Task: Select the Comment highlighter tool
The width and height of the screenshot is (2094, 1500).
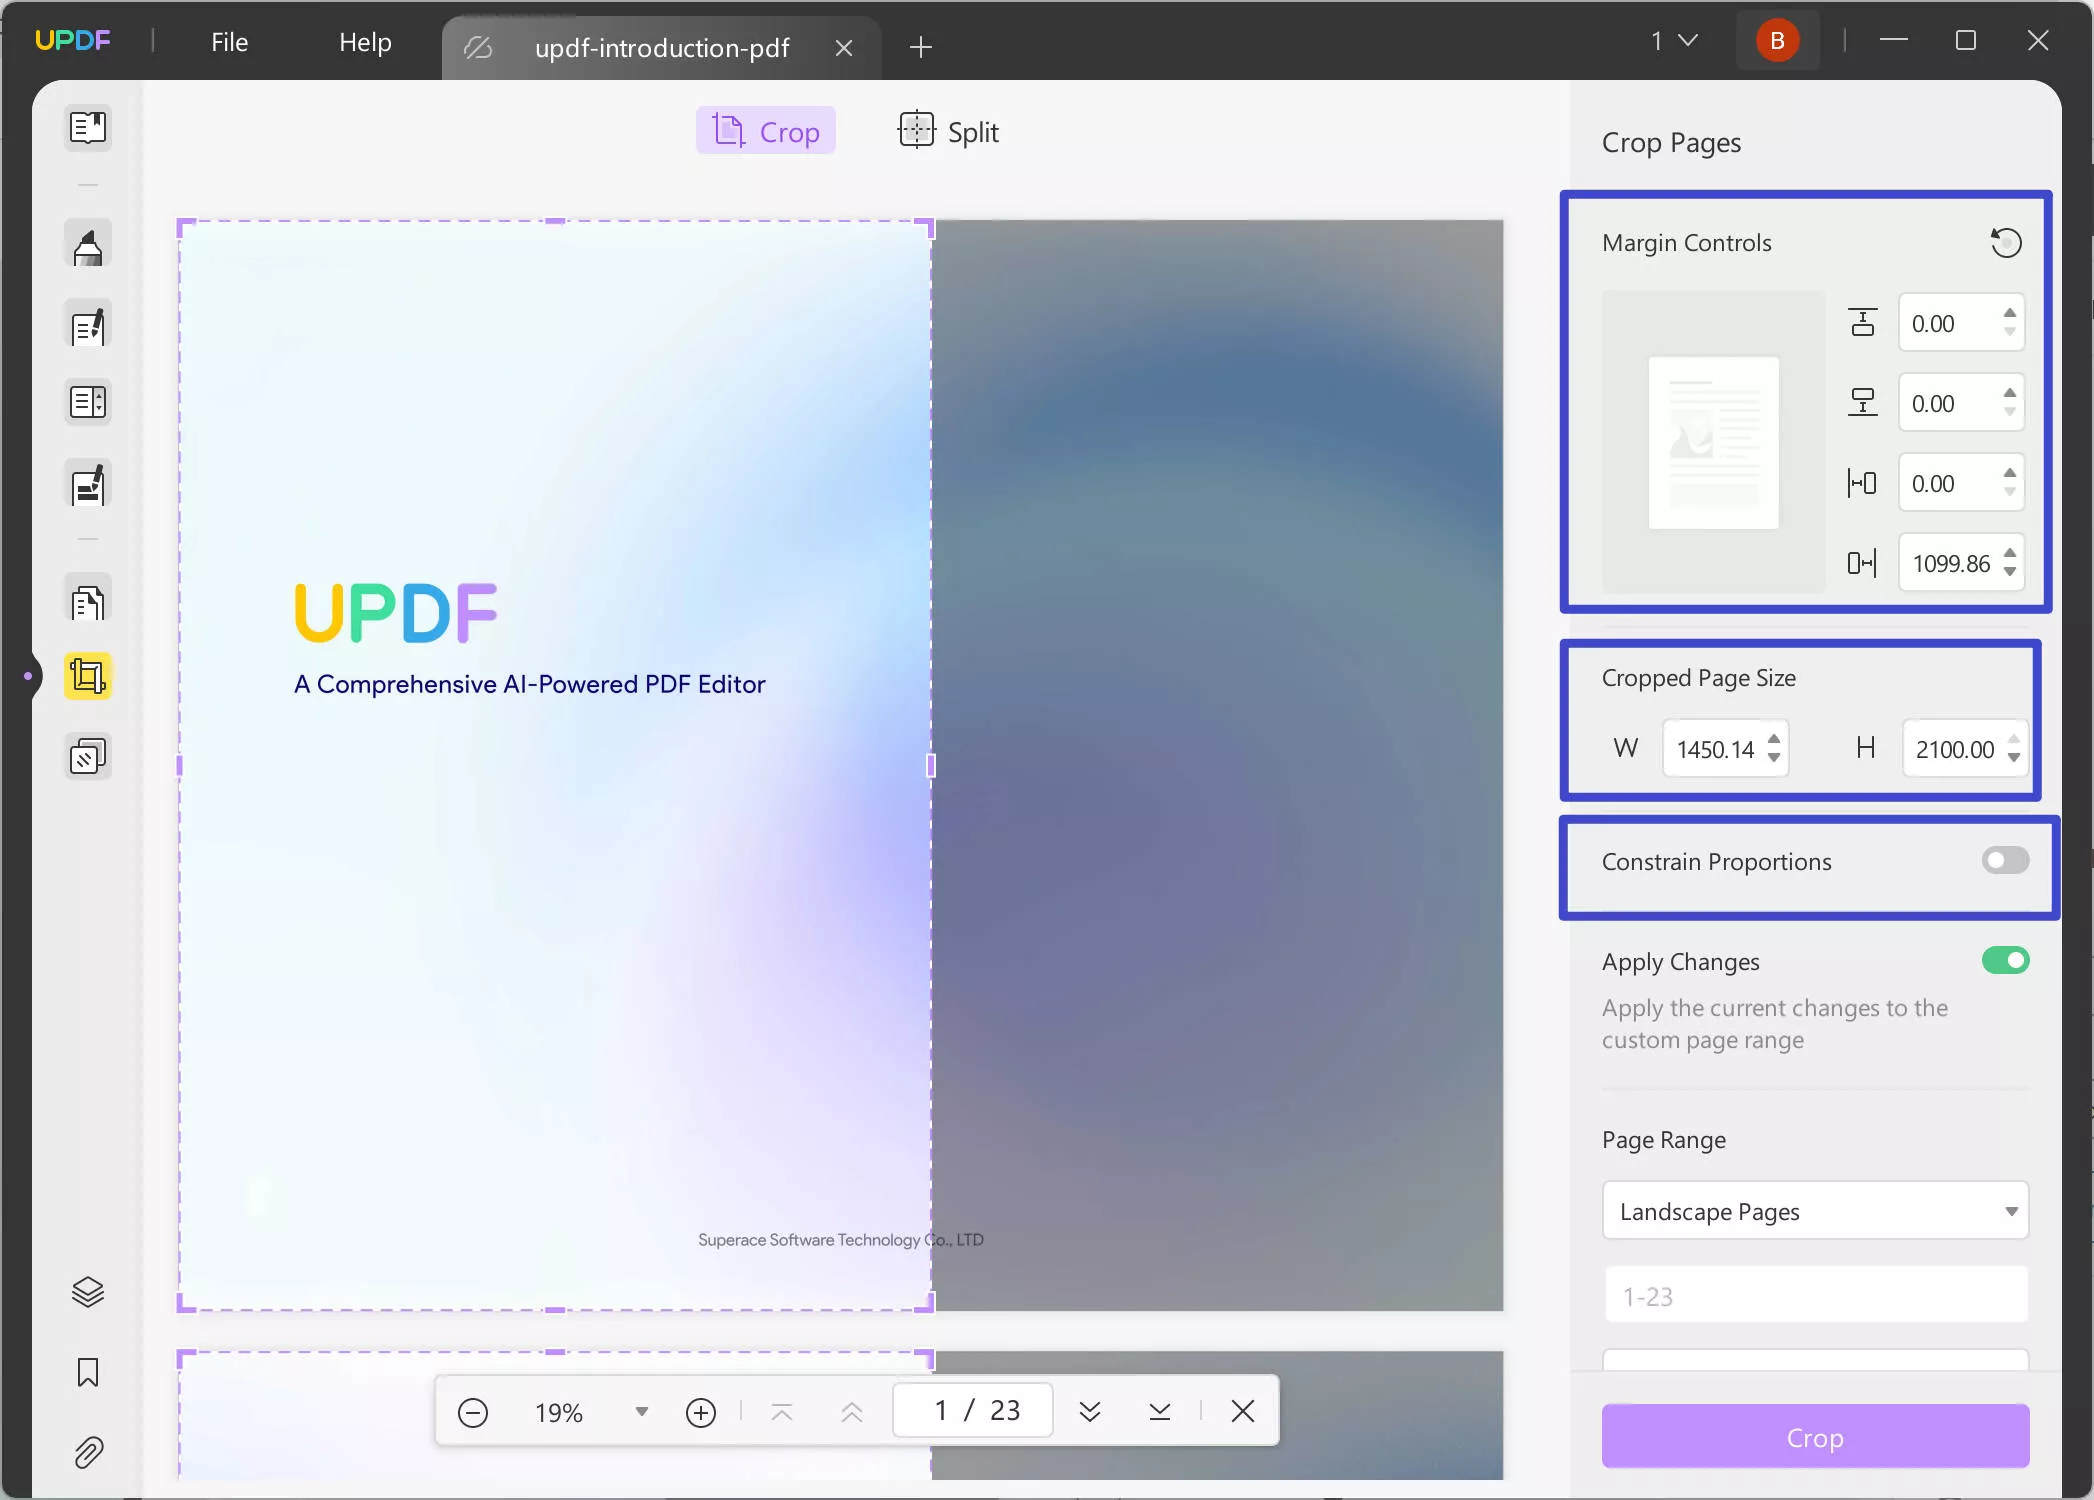Action: [88, 246]
